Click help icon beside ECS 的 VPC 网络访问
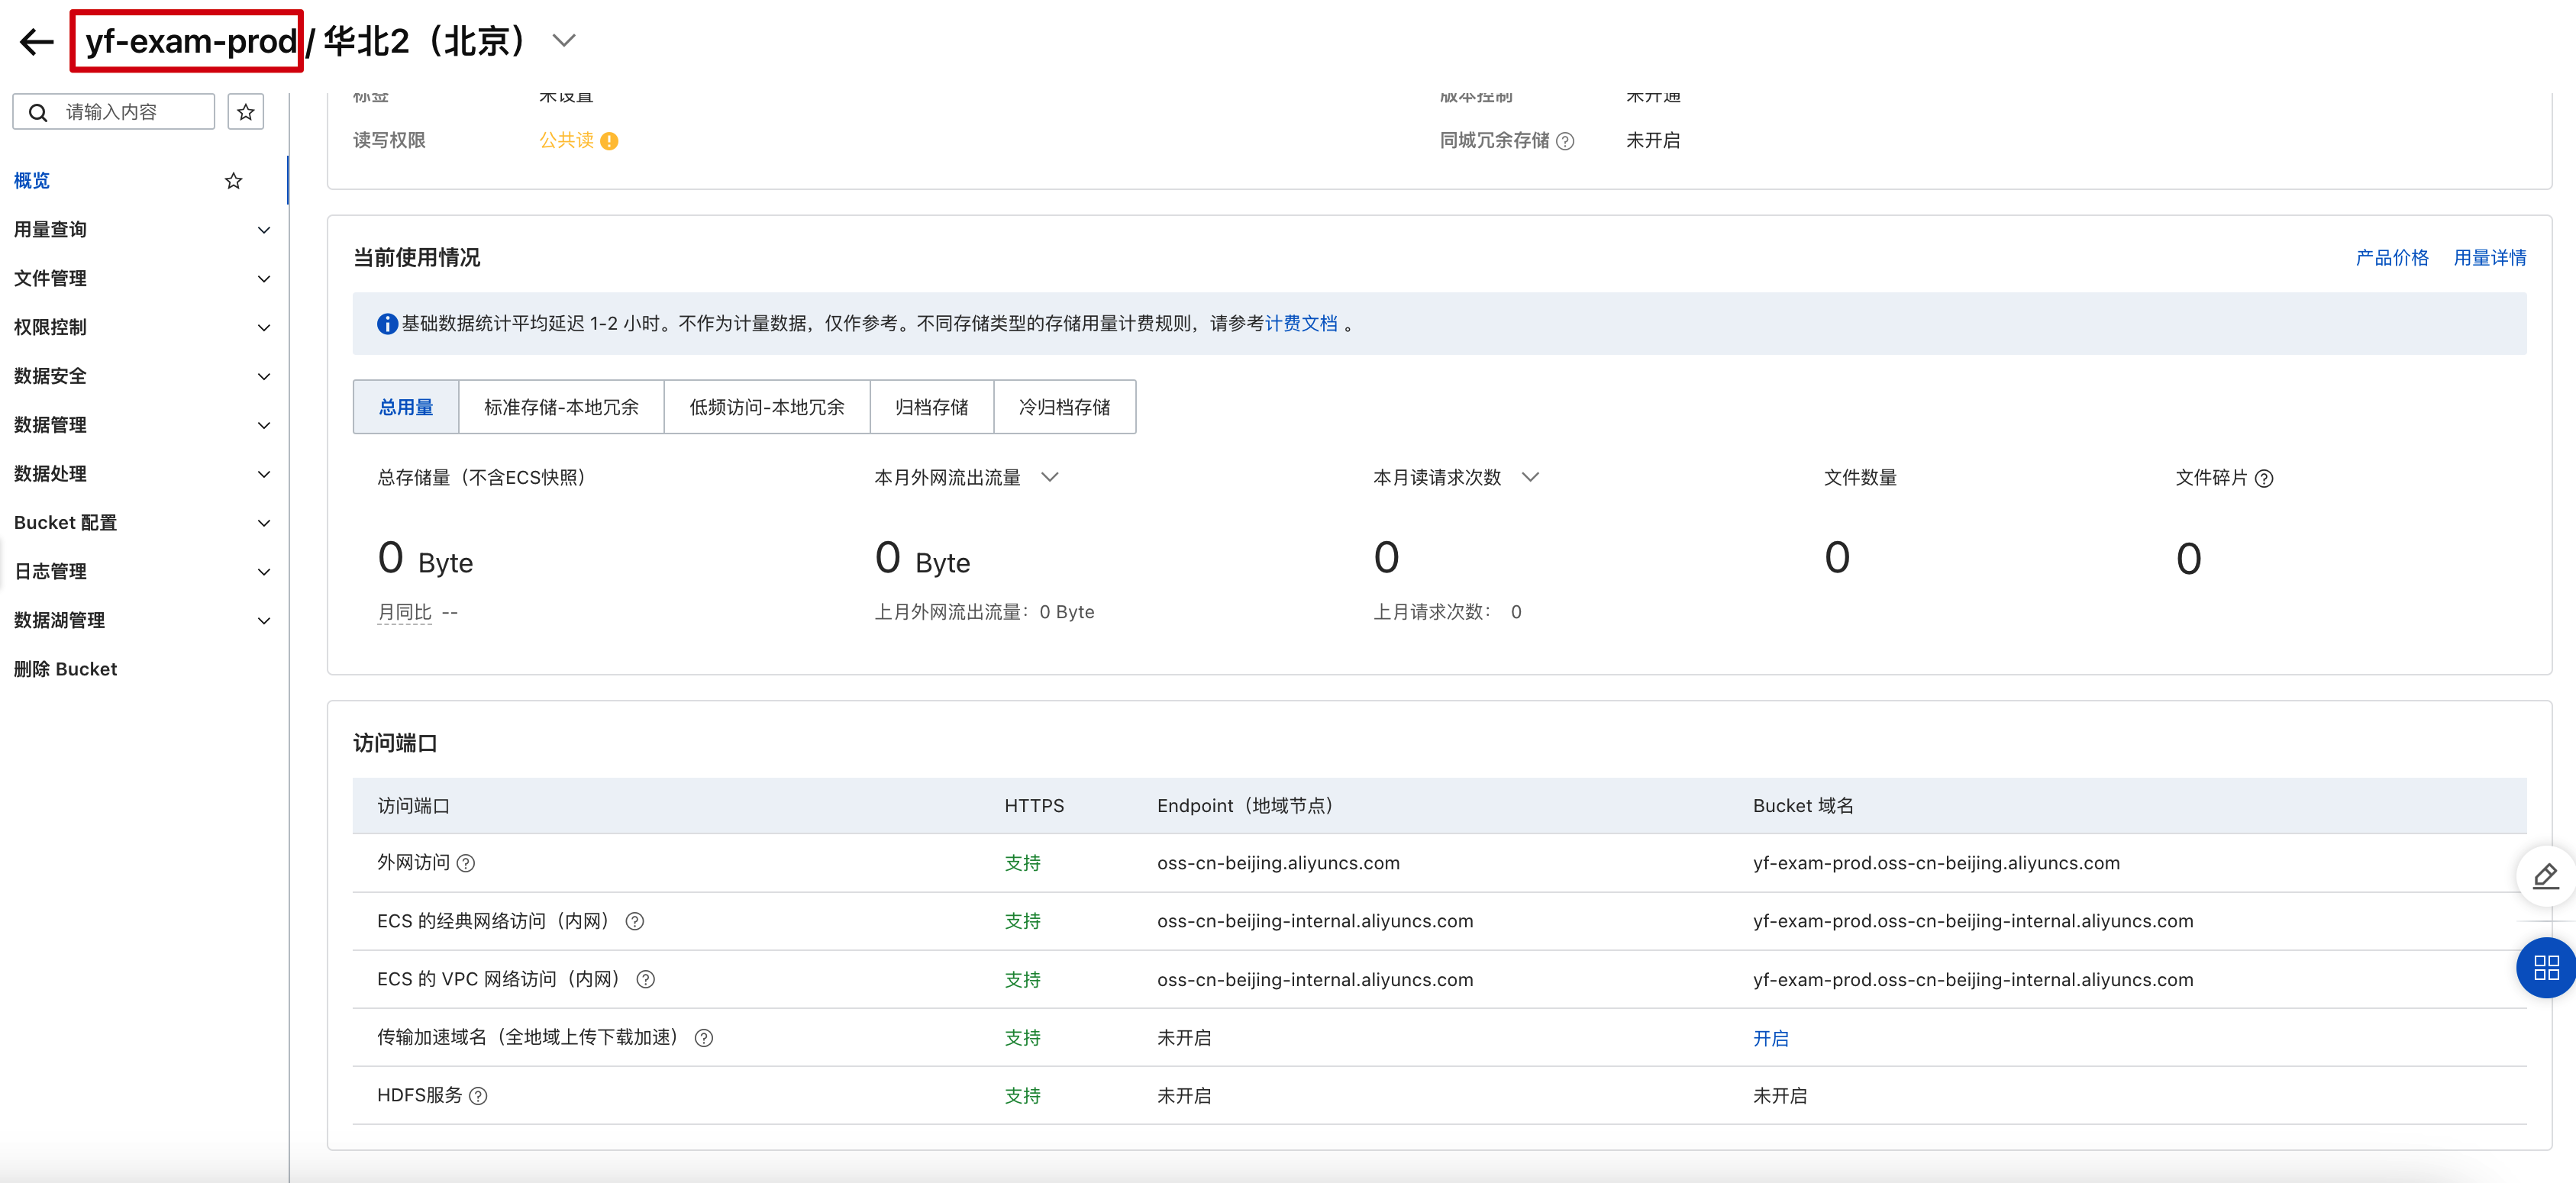The width and height of the screenshot is (2576, 1183). (645, 979)
